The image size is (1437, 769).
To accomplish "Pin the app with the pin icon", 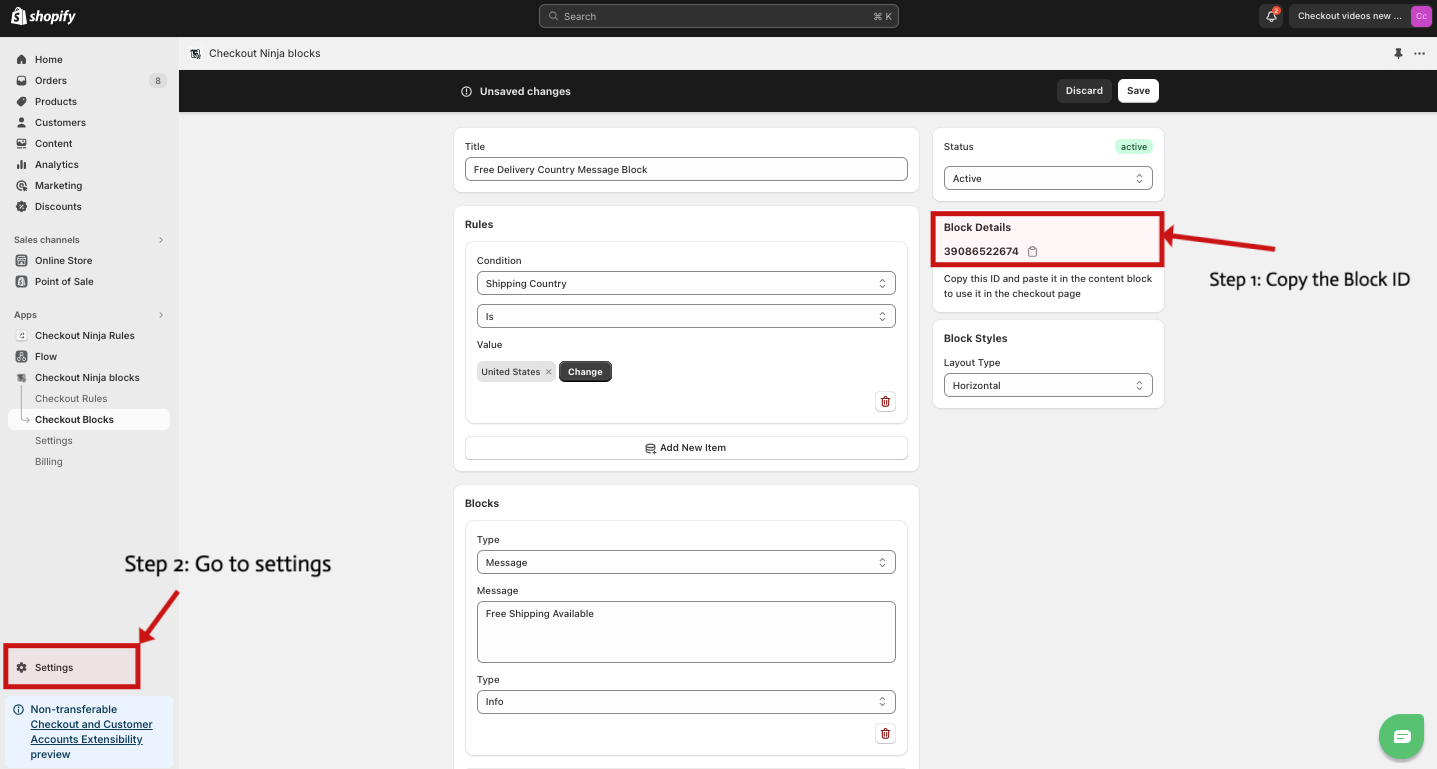I will pyautogui.click(x=1398, y=54).
